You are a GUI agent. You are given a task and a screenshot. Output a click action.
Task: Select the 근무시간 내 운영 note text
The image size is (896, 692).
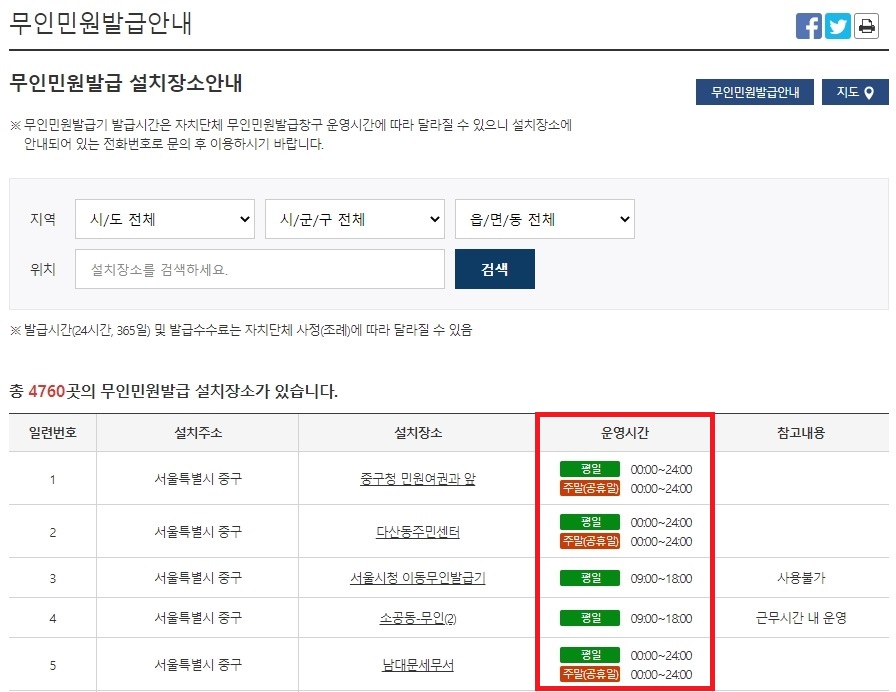pyautogui.click(x=801, y=618)
